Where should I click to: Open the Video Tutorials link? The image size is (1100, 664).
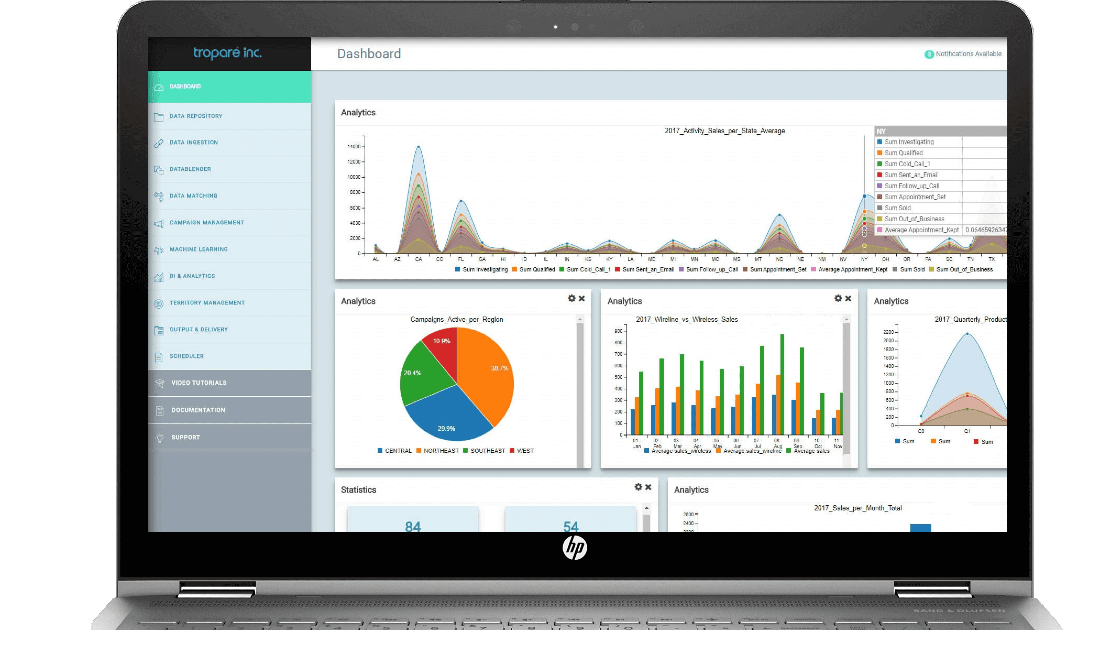198,383
